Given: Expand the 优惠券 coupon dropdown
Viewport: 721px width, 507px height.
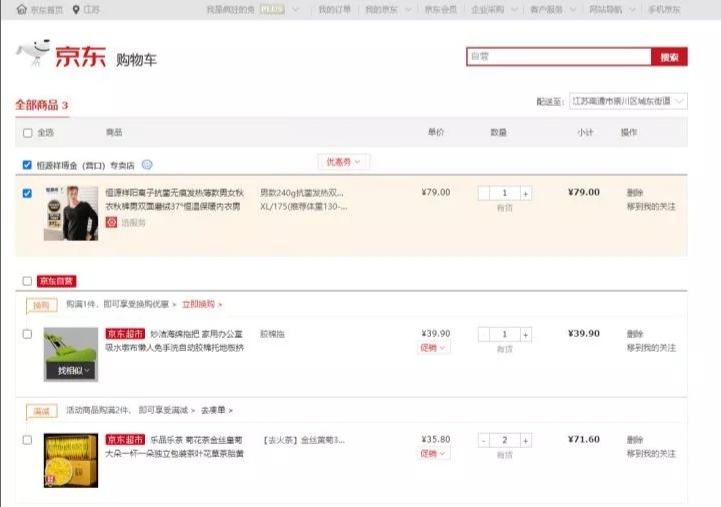Looking at the screenshot, I should point(344,161).
